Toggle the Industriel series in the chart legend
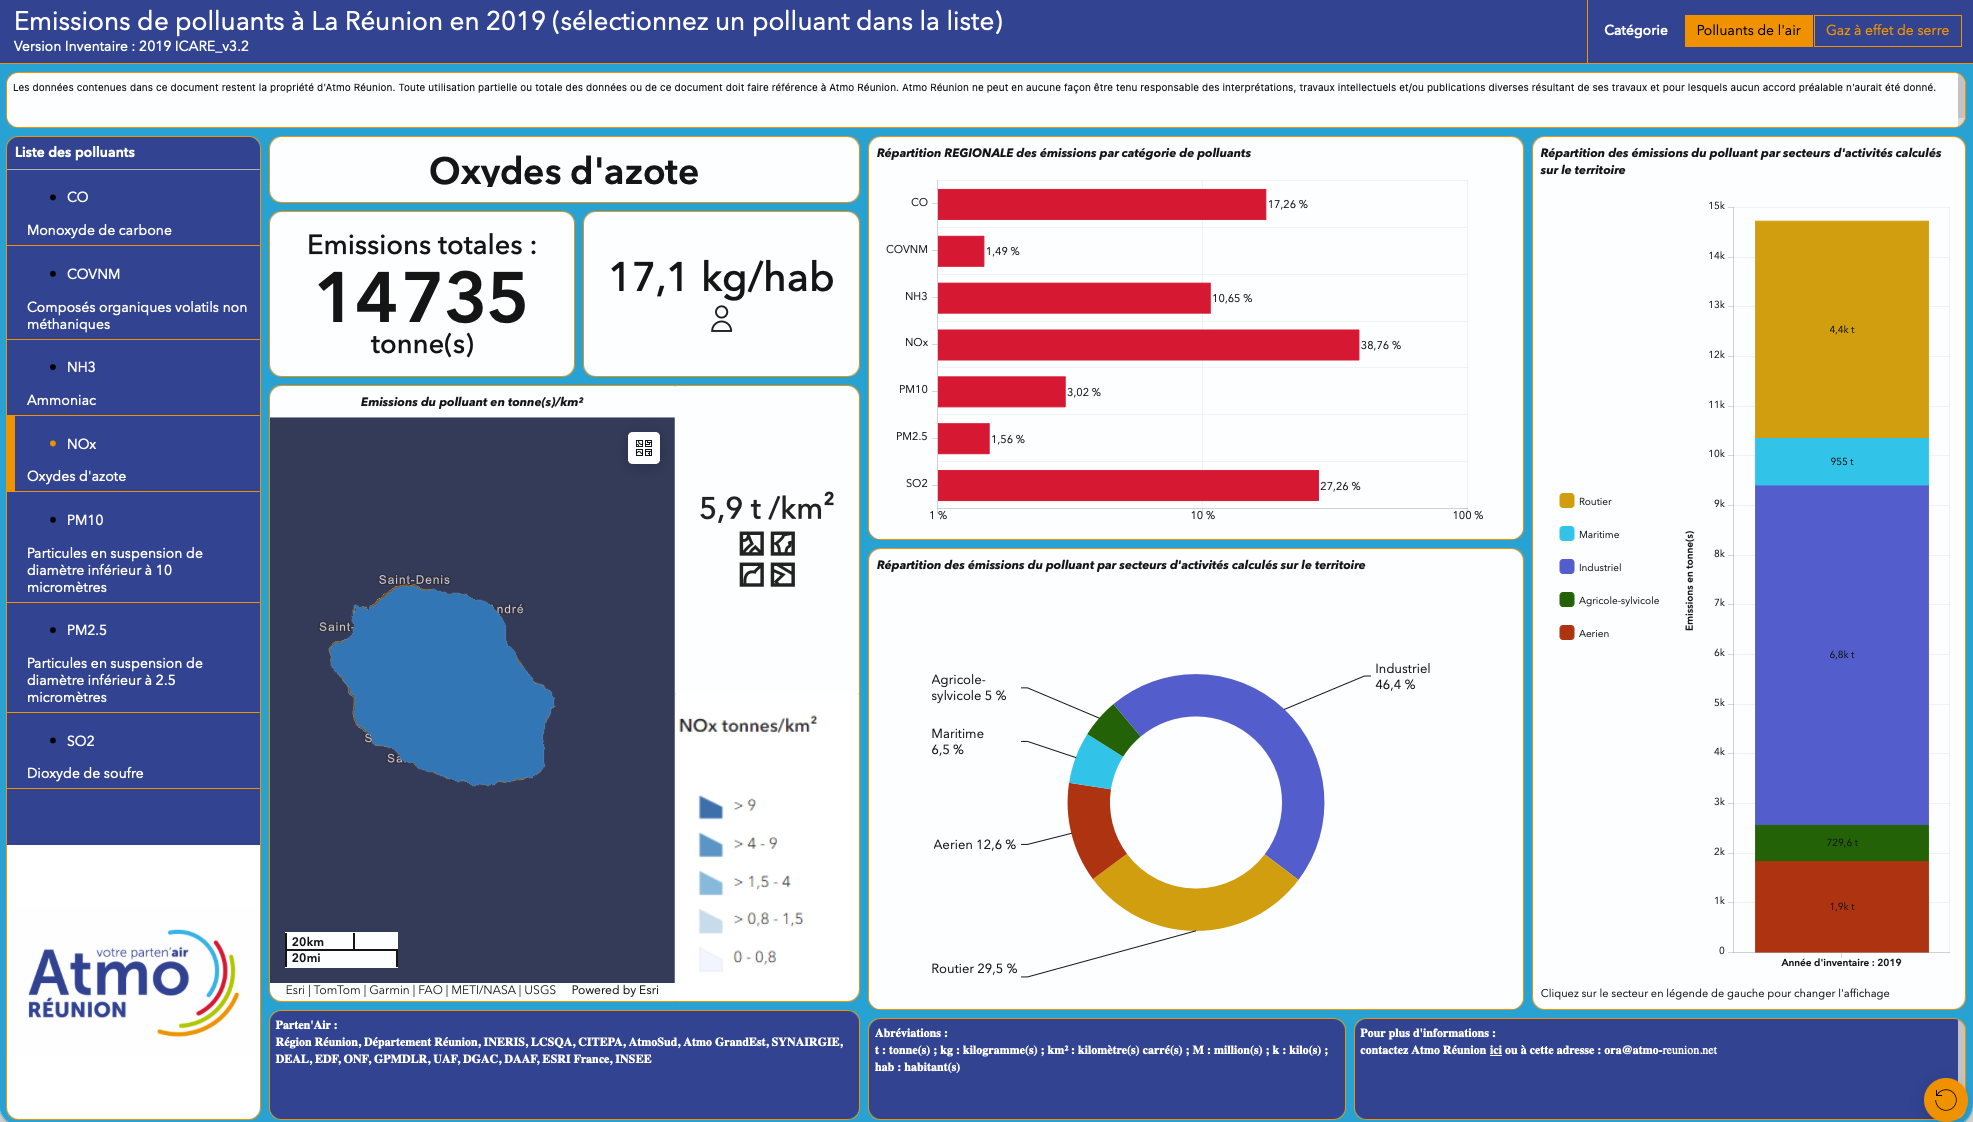This screenshot has height=1122, width=1973. (x=1591, y=567)
